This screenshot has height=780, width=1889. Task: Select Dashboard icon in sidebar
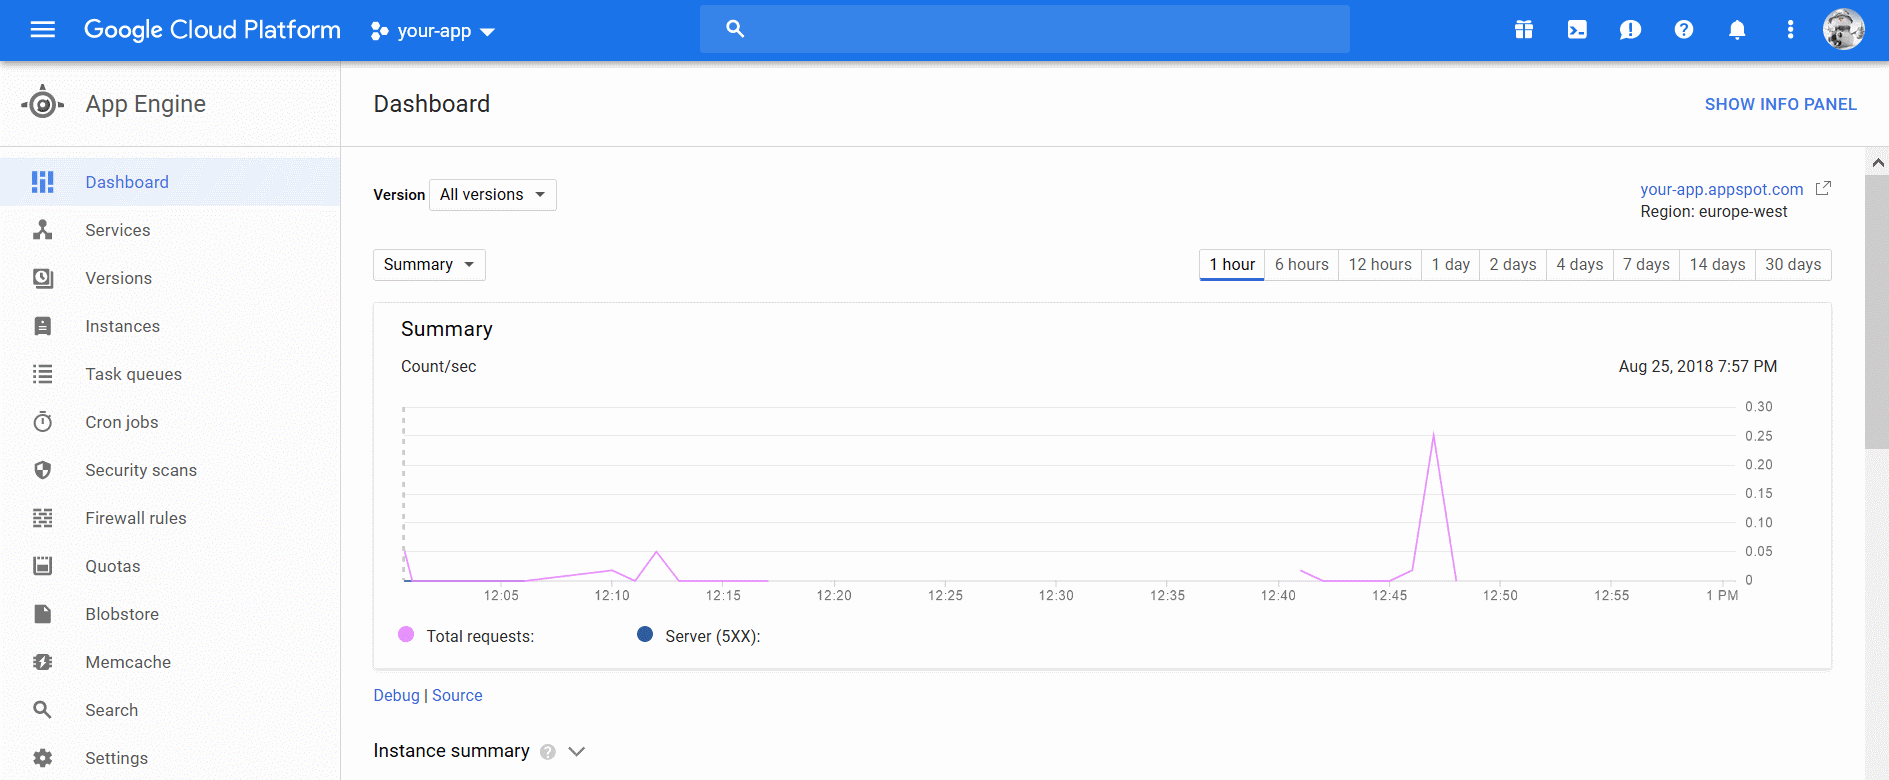[42, 182]
